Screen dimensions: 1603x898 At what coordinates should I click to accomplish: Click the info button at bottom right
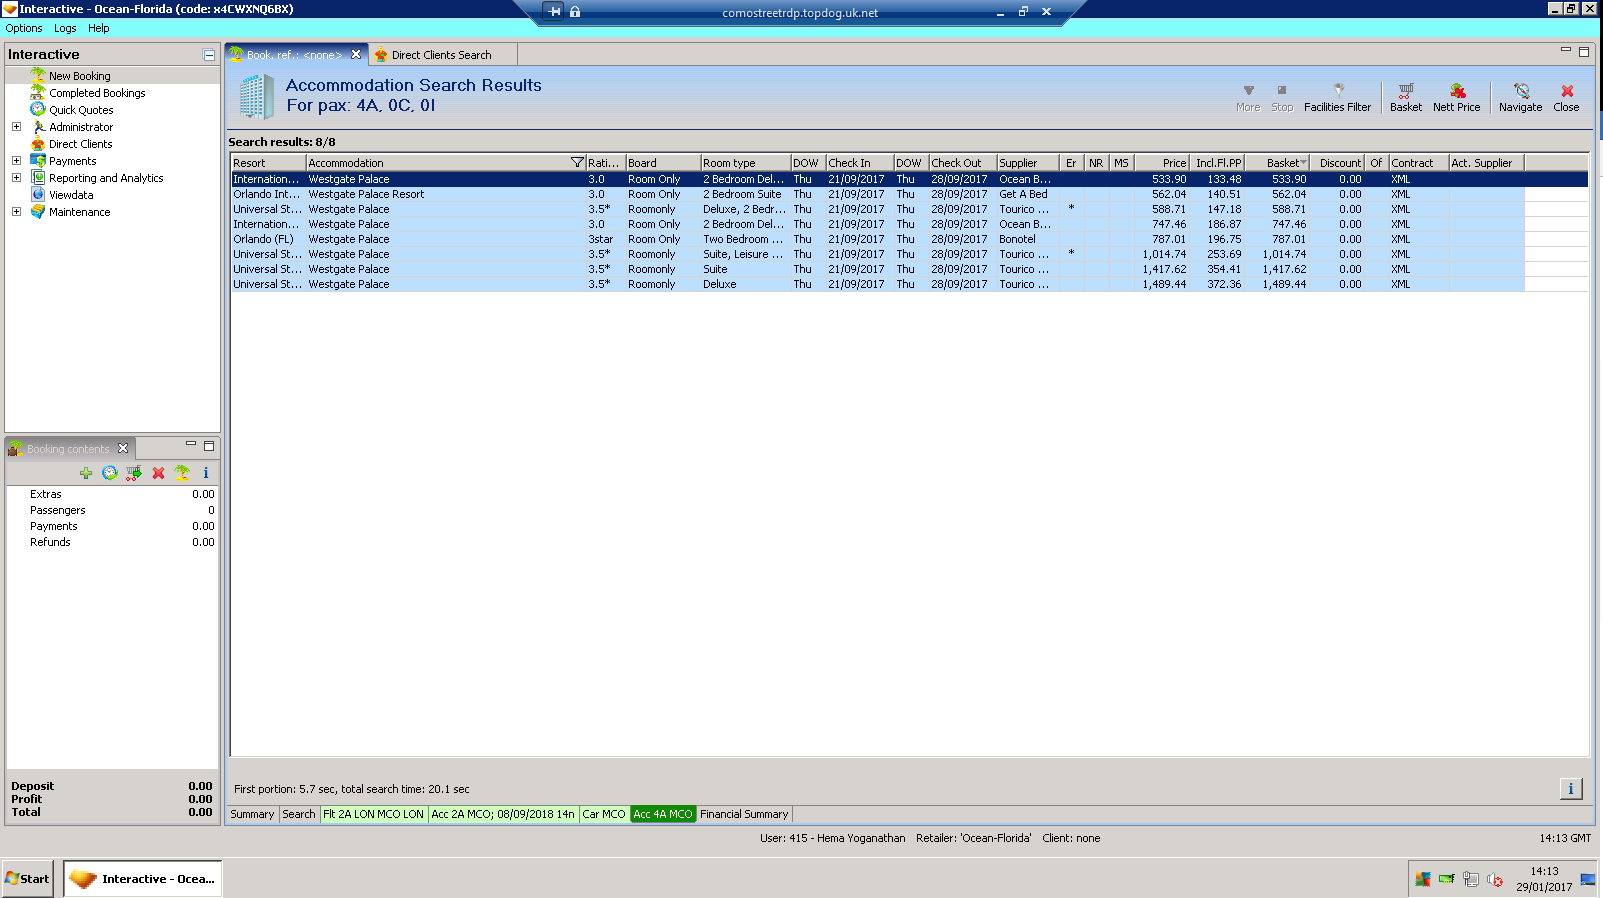coord(1570,789)
